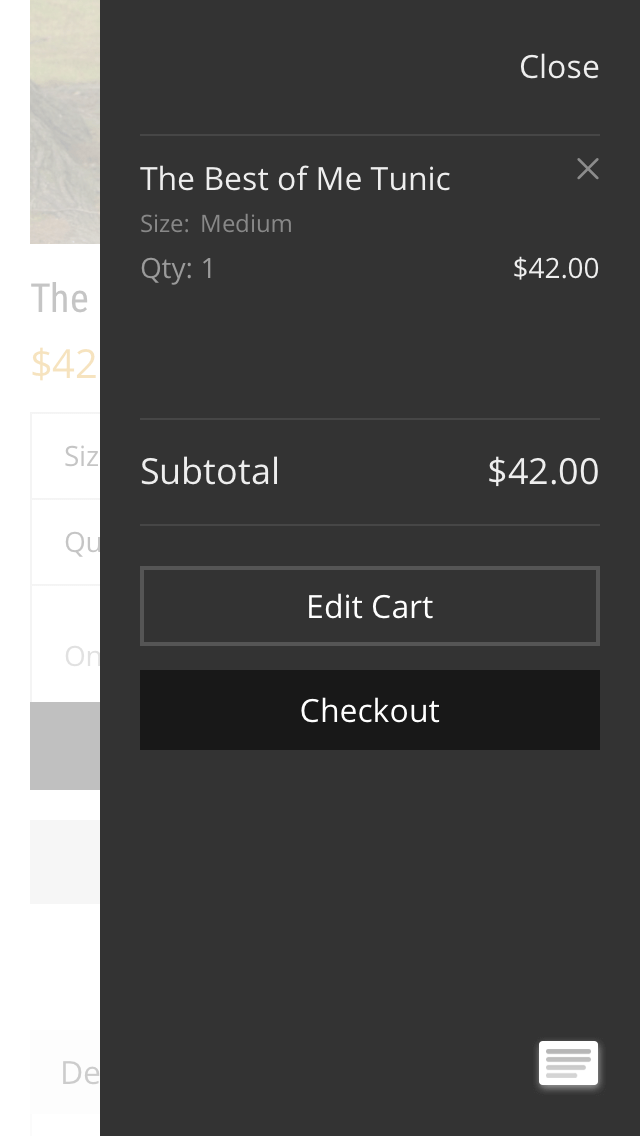Click the faded orange $42 product price

[63, 364]
